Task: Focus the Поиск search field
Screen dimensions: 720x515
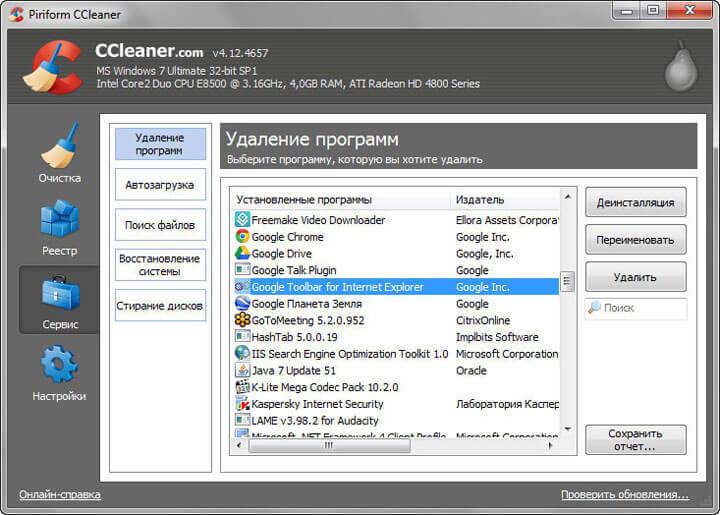Action: [x=636, y=308]
